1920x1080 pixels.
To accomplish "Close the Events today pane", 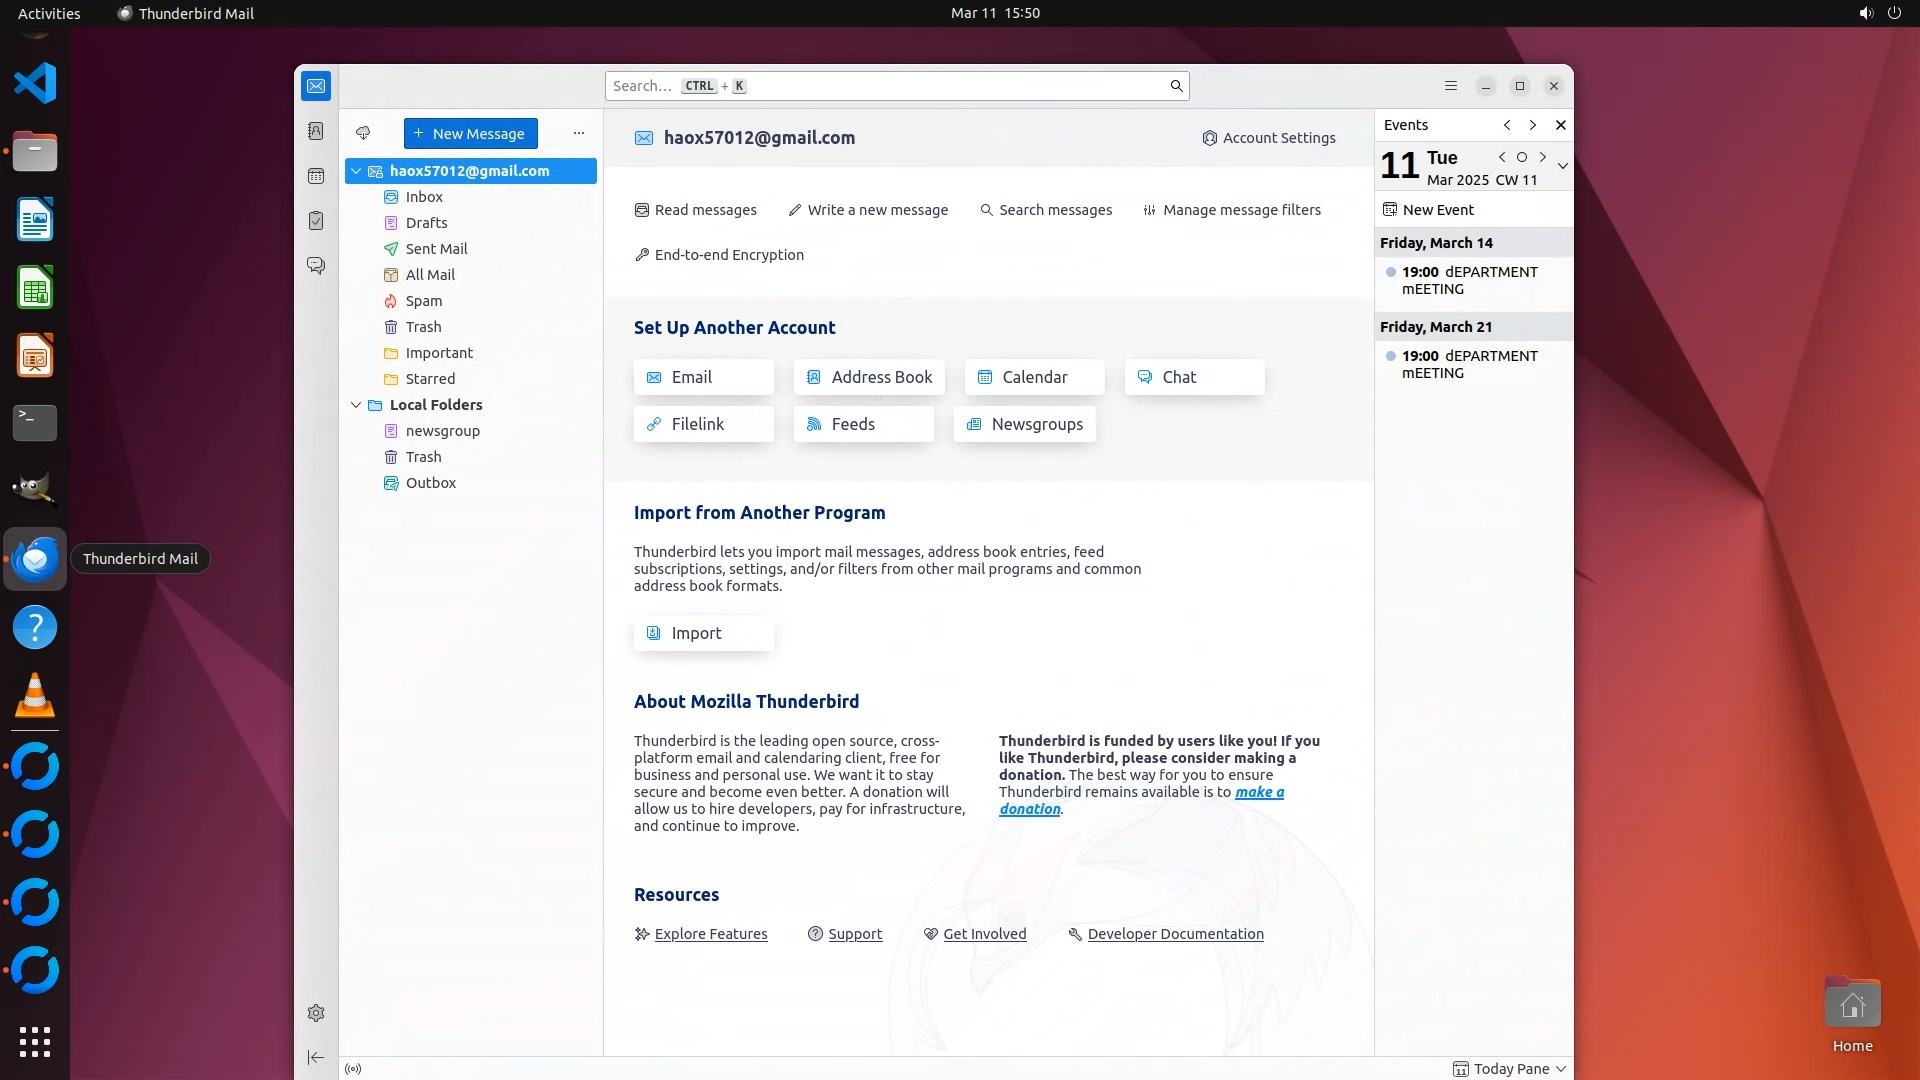I will tap(1560, 125).
